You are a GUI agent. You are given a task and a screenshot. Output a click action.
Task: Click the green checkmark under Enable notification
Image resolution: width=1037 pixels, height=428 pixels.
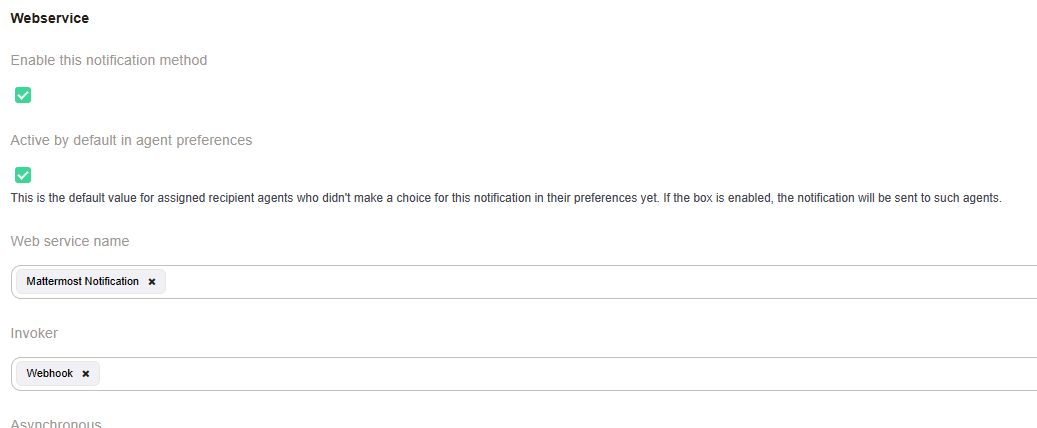pos(23,95)
